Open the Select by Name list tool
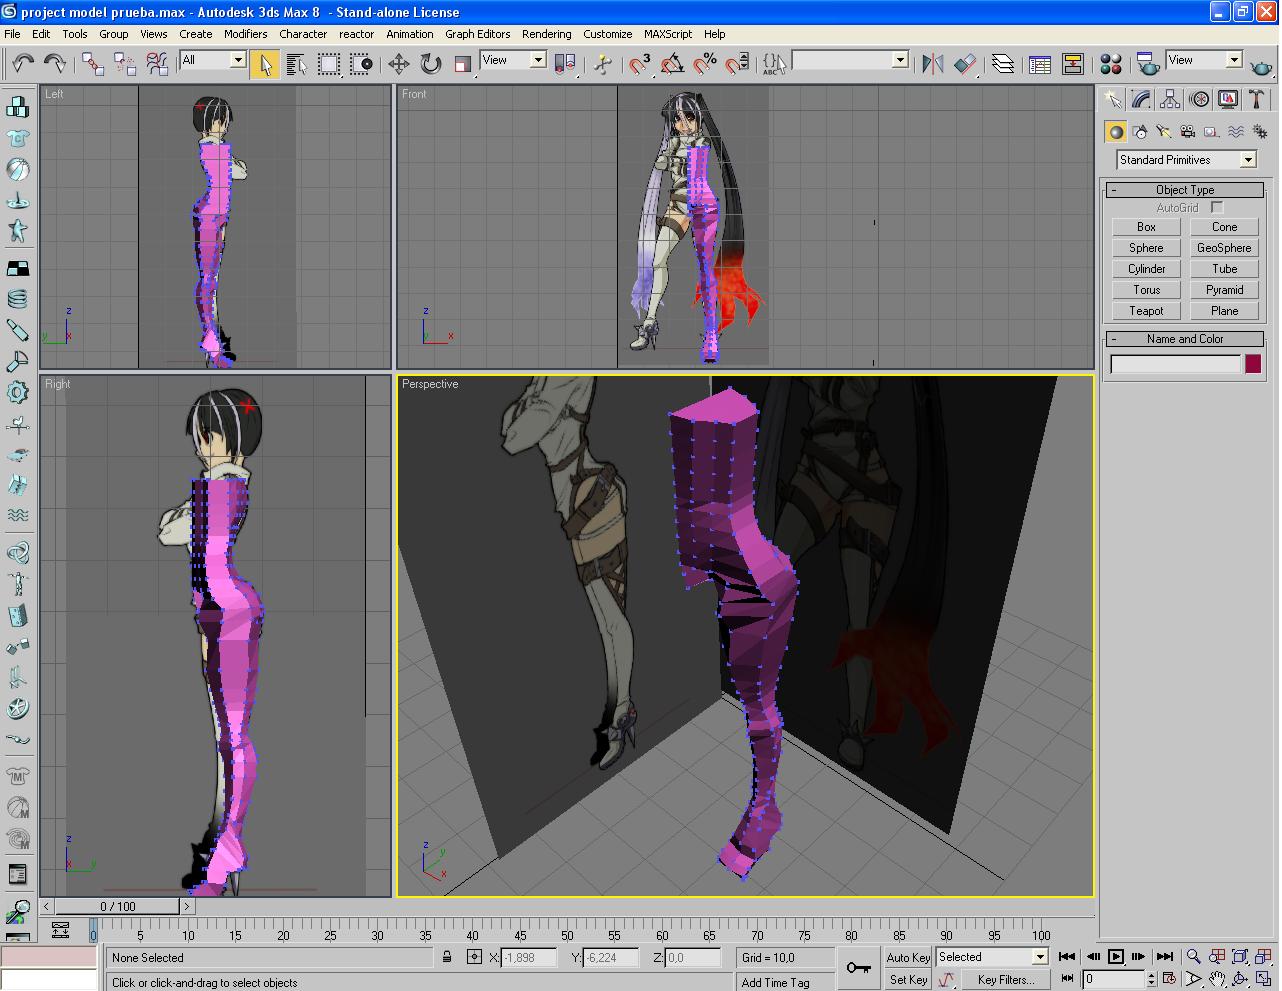 coord(296,64)
